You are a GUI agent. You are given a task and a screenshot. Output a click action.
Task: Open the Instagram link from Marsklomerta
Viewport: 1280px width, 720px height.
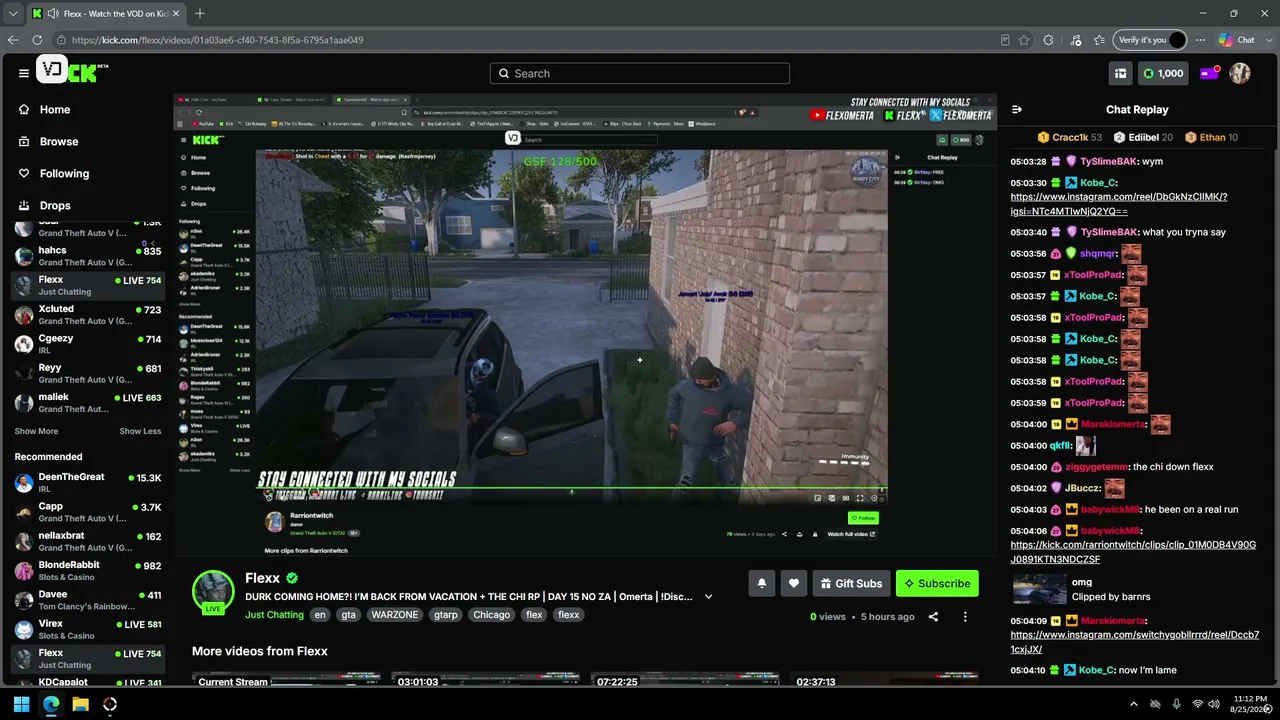(1135, 642)
